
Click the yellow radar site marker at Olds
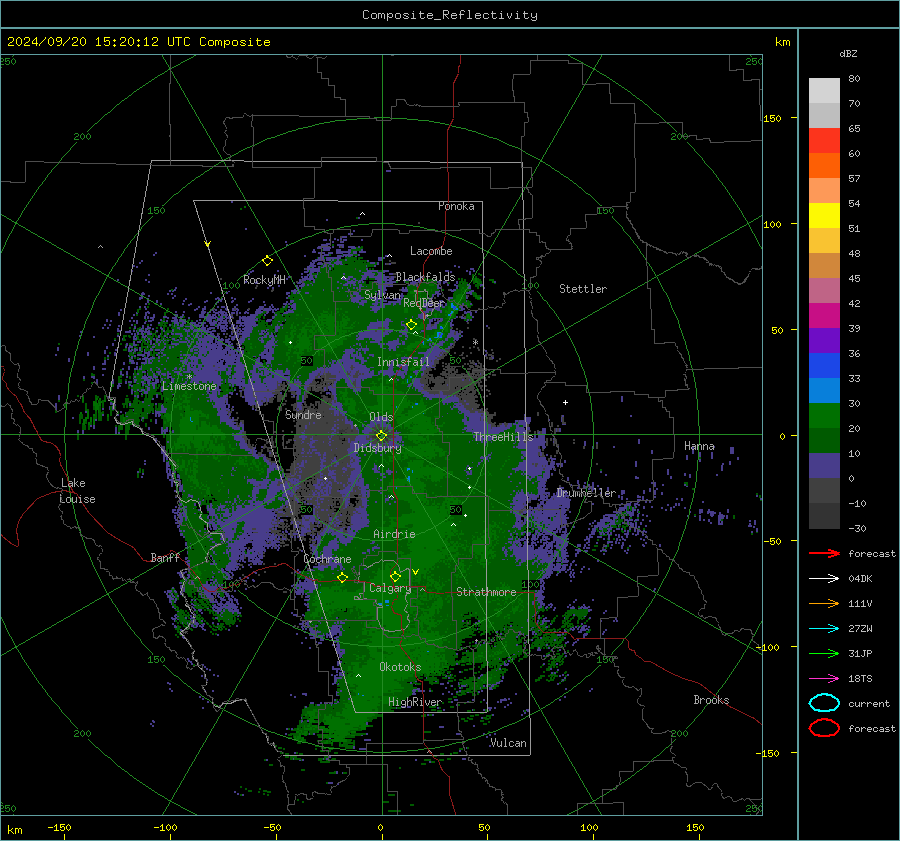[381, 436]
